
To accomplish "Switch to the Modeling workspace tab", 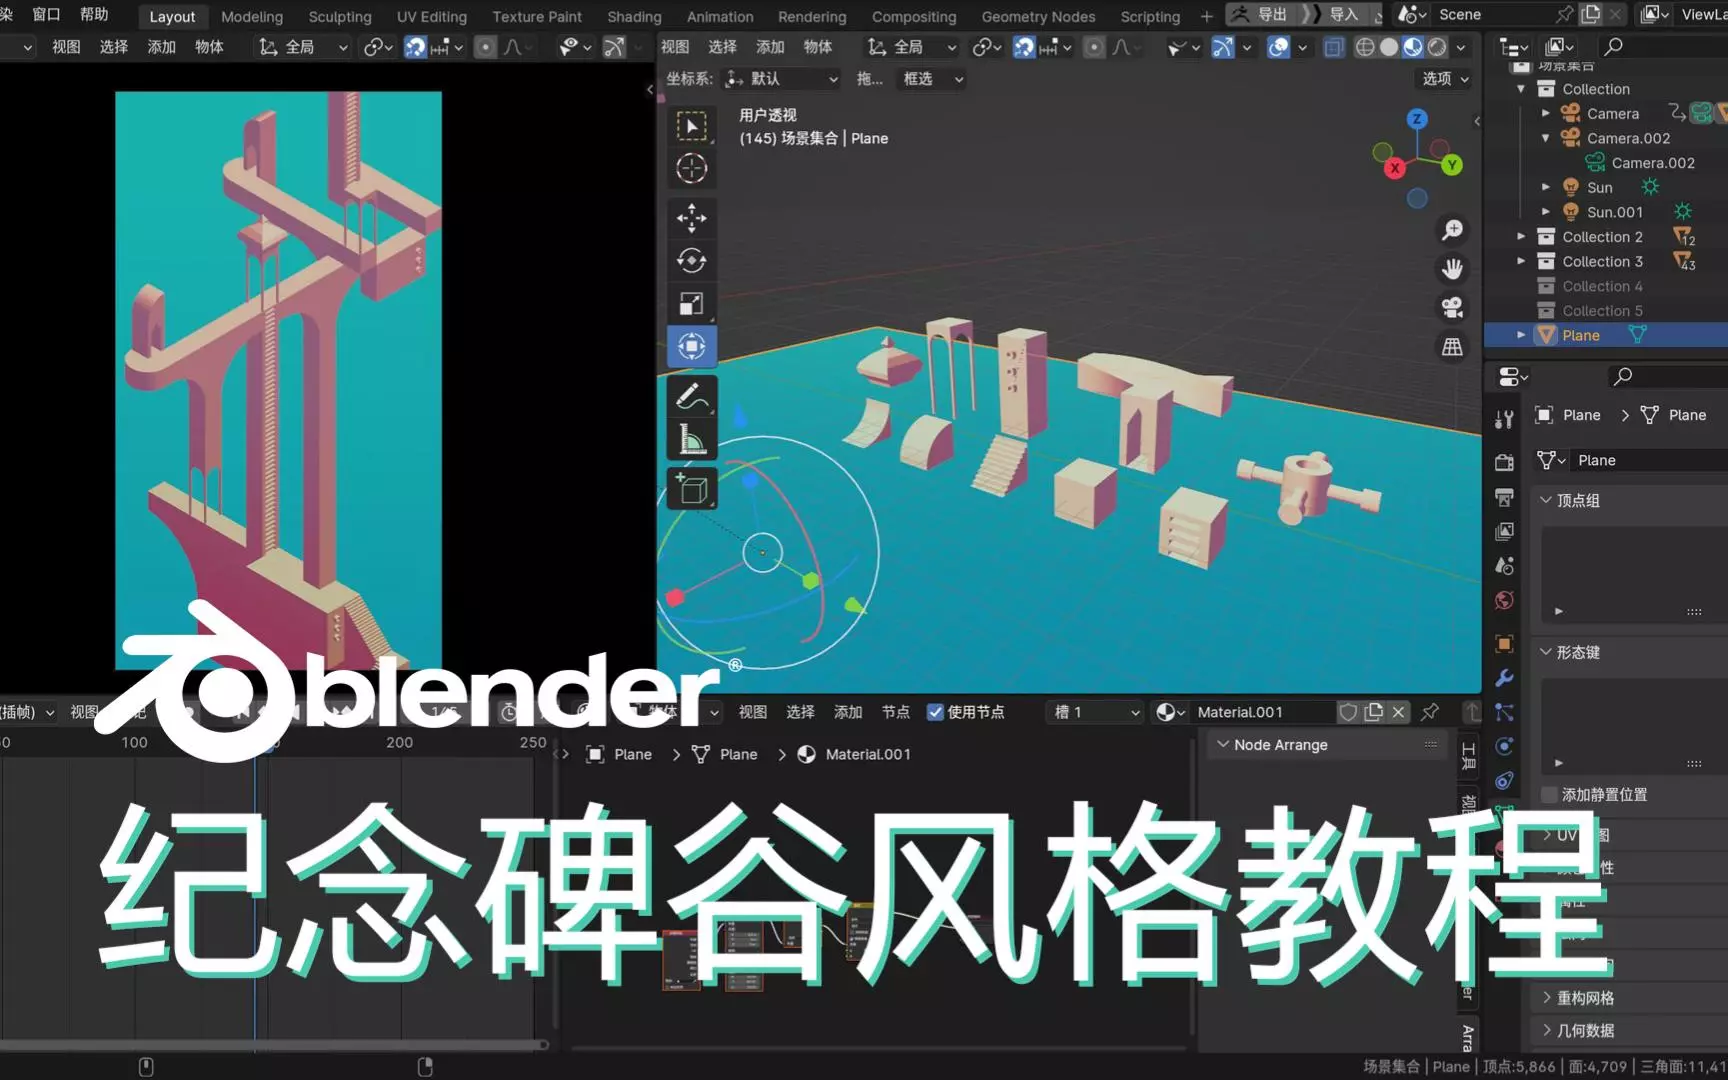I will point(252,17).
